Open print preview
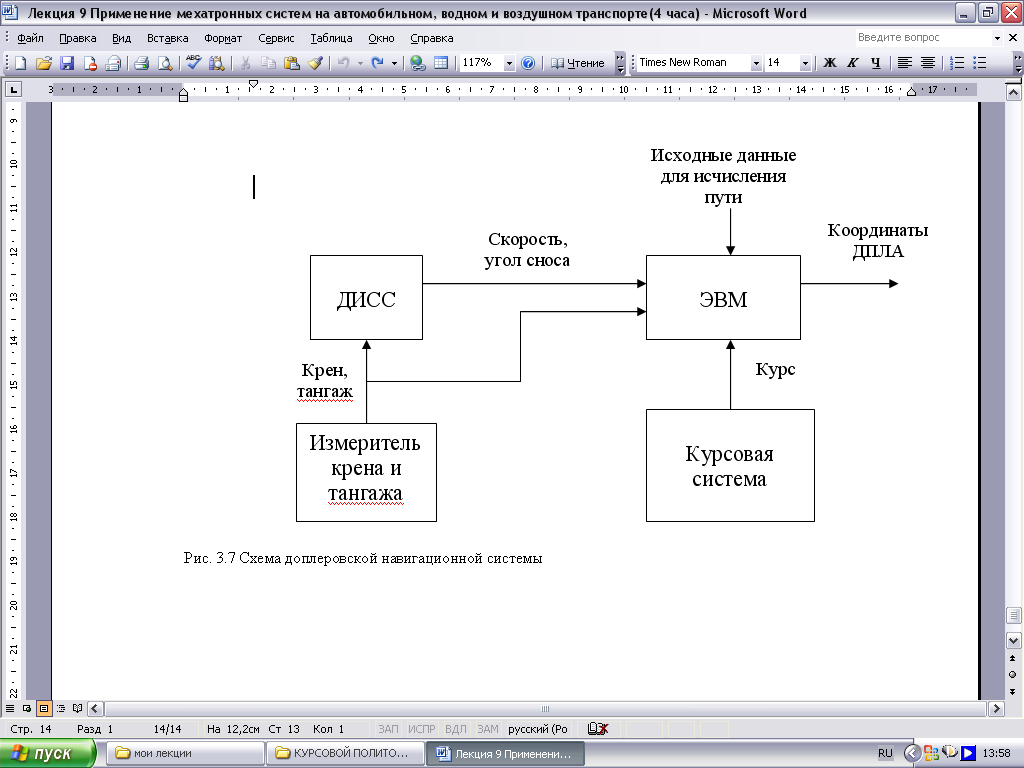 point(165,63)
